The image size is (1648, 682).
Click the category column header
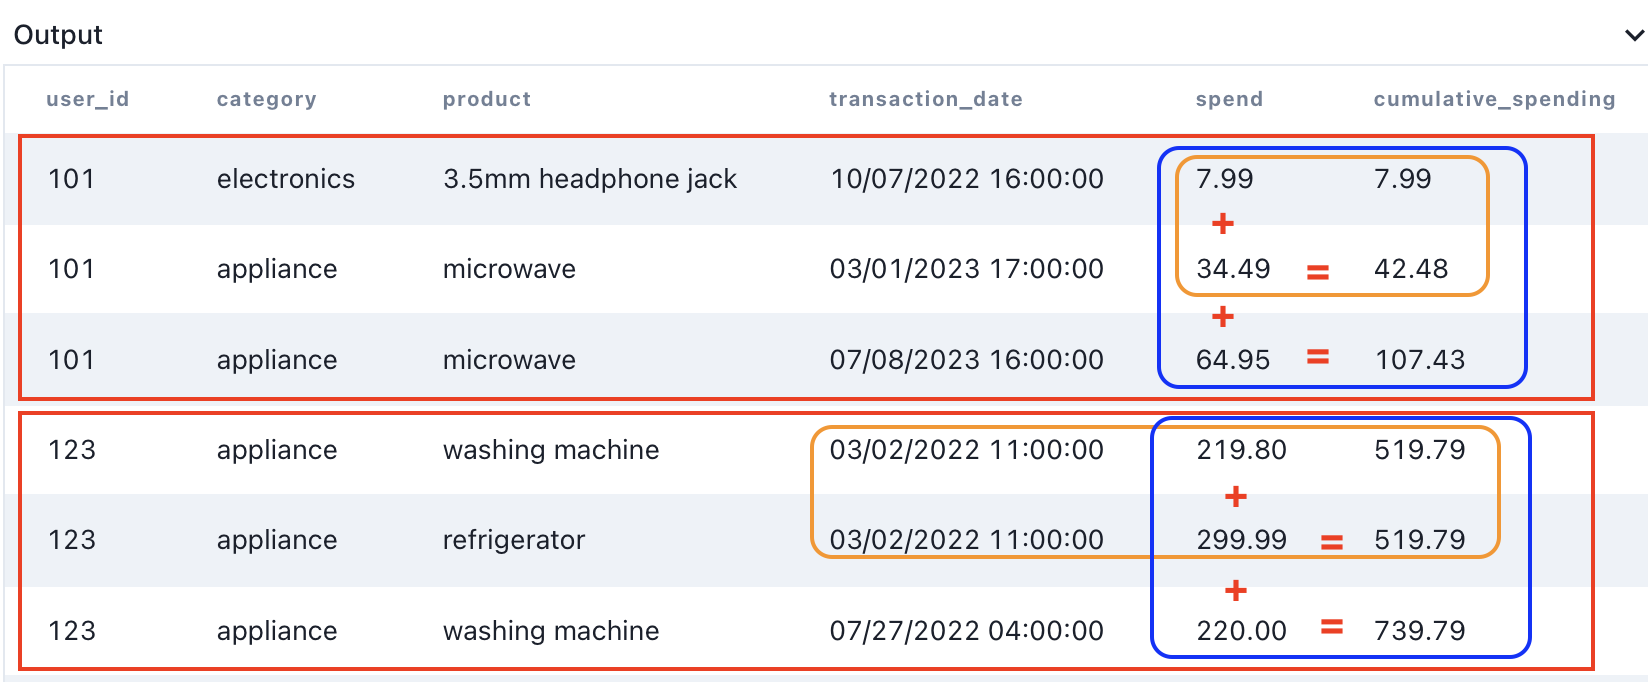(266, 99)
